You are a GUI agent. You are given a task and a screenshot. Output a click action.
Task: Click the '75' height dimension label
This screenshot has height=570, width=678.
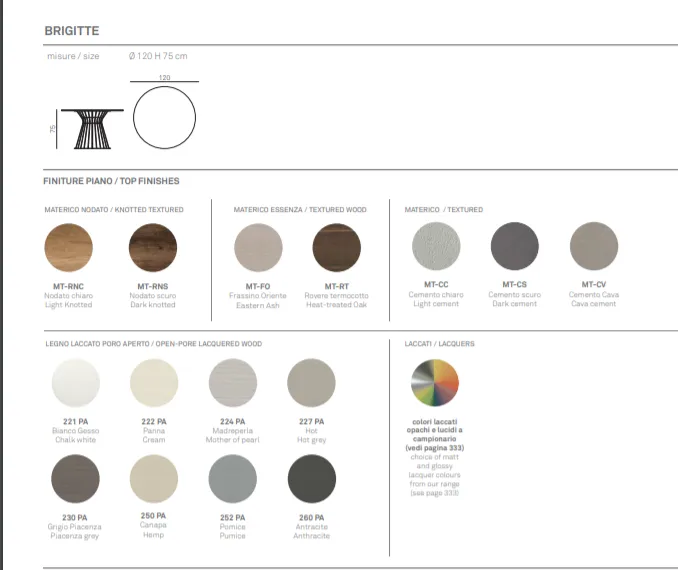click(x=52, y=129)
